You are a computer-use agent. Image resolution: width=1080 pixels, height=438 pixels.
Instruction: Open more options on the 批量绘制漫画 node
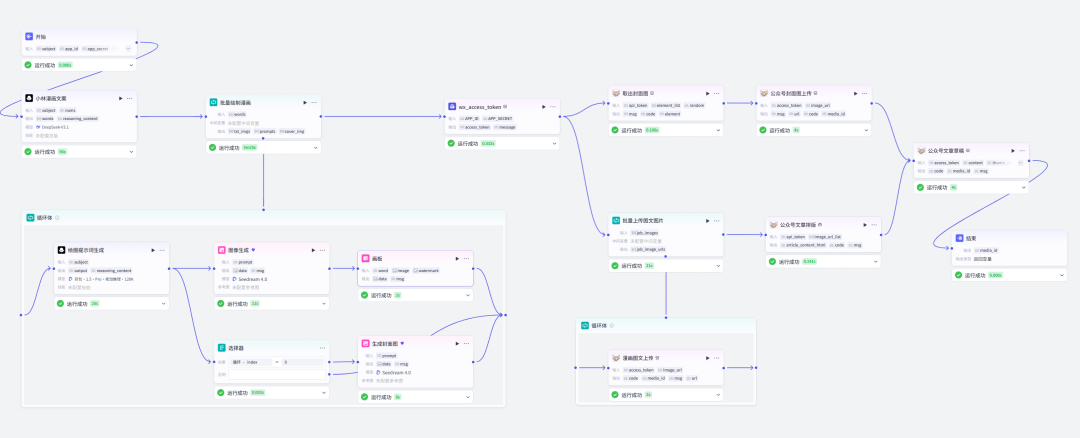coord(314,103)
